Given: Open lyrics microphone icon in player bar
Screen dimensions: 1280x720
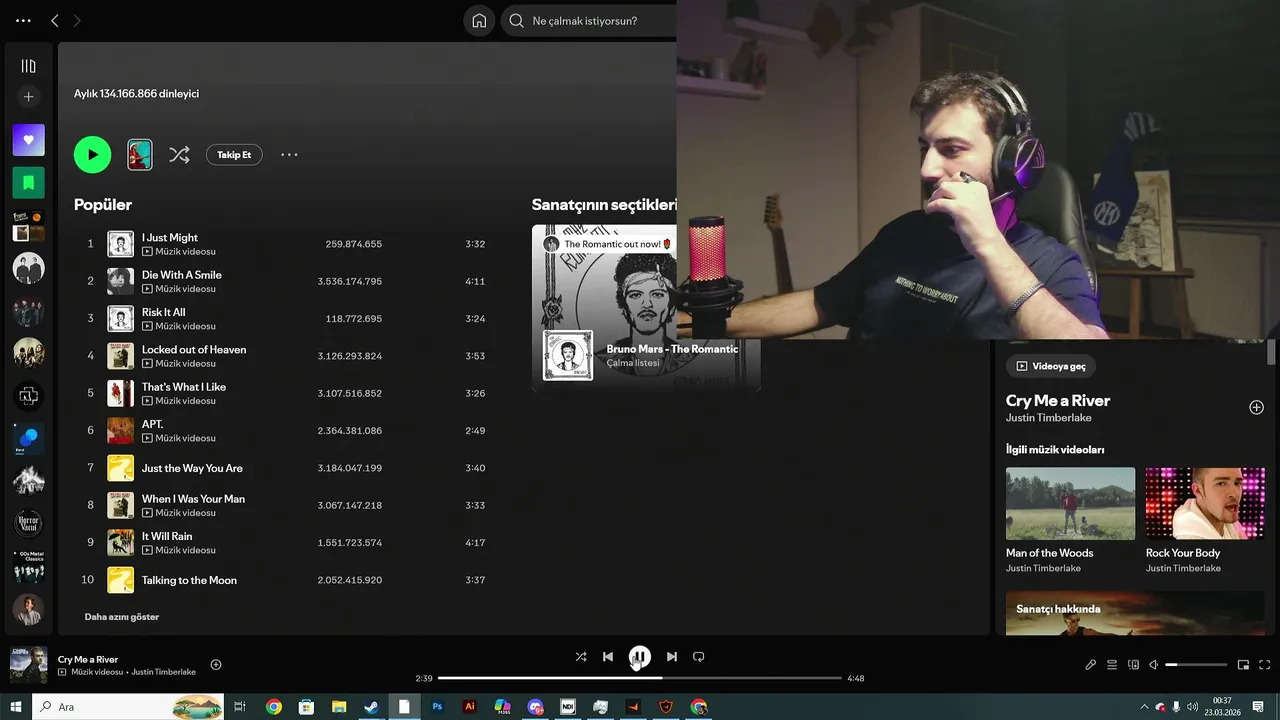Looking at the screenshot, I should point(1091,665).
